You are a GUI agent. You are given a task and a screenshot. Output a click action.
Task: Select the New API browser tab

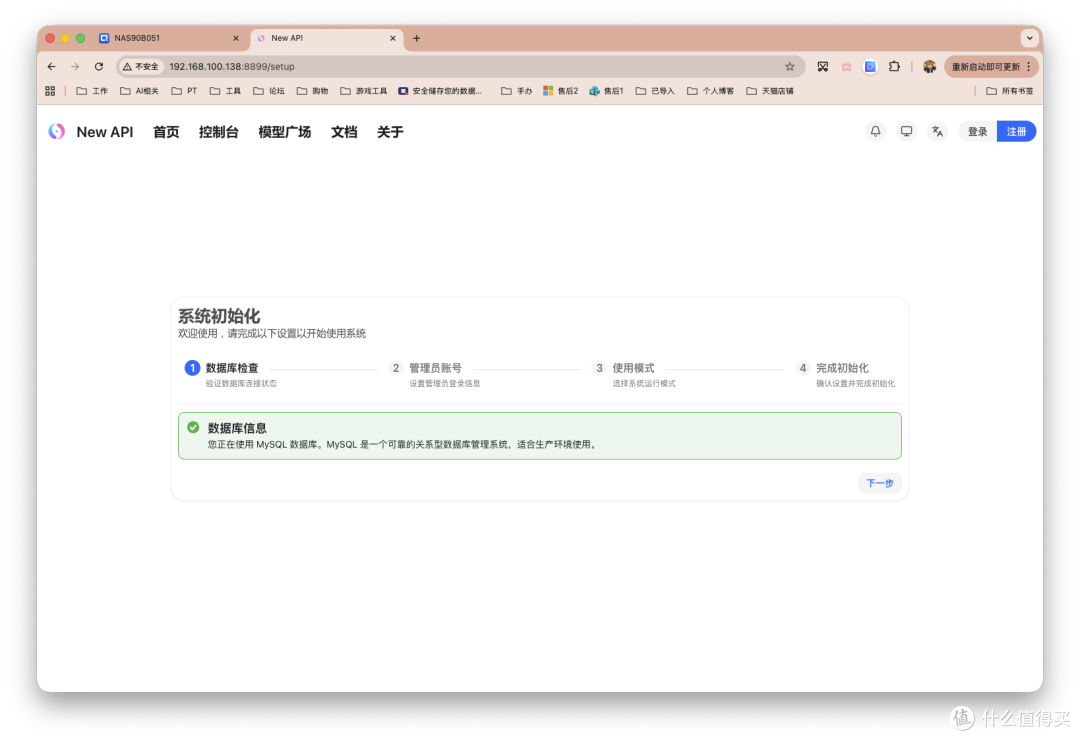327,39
